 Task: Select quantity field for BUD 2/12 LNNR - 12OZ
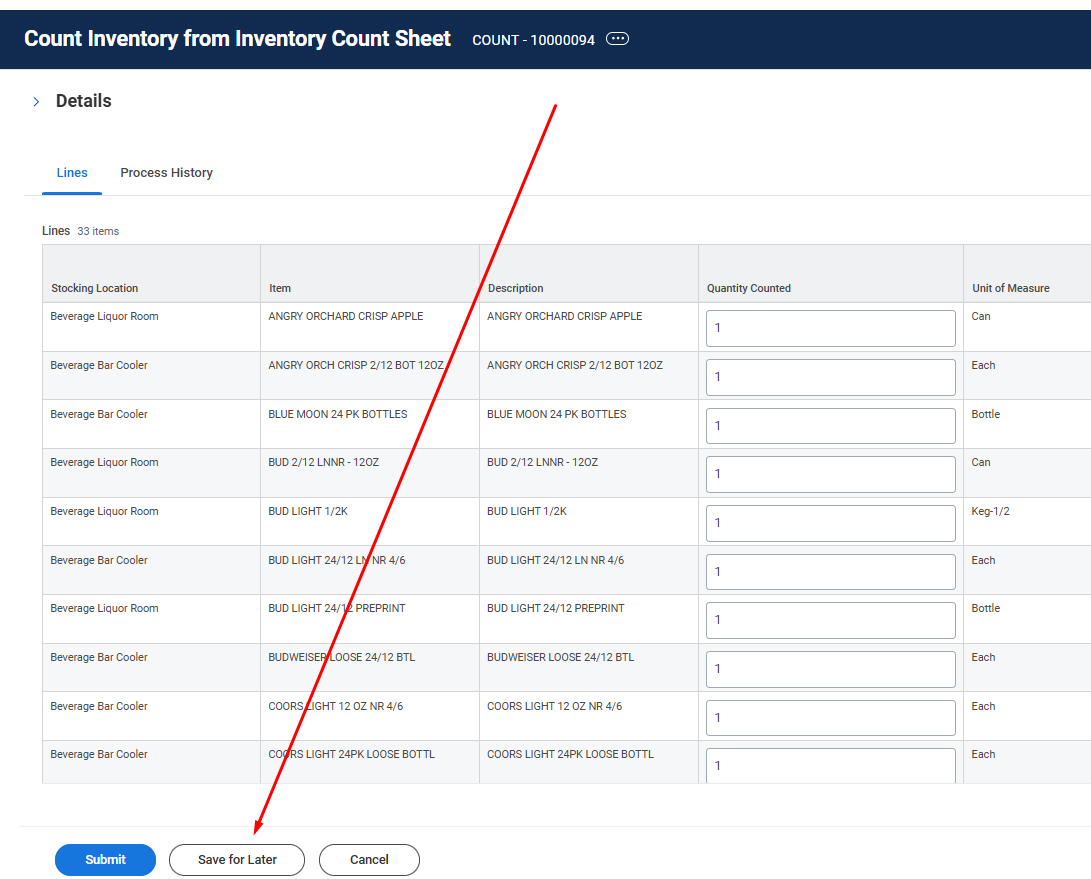pyautogui.click(x=830, y=474)
